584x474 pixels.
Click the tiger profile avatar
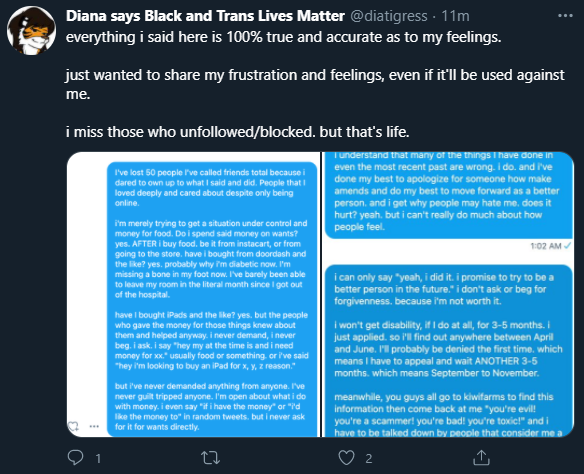pyautogui.click(x=31, y=31)
